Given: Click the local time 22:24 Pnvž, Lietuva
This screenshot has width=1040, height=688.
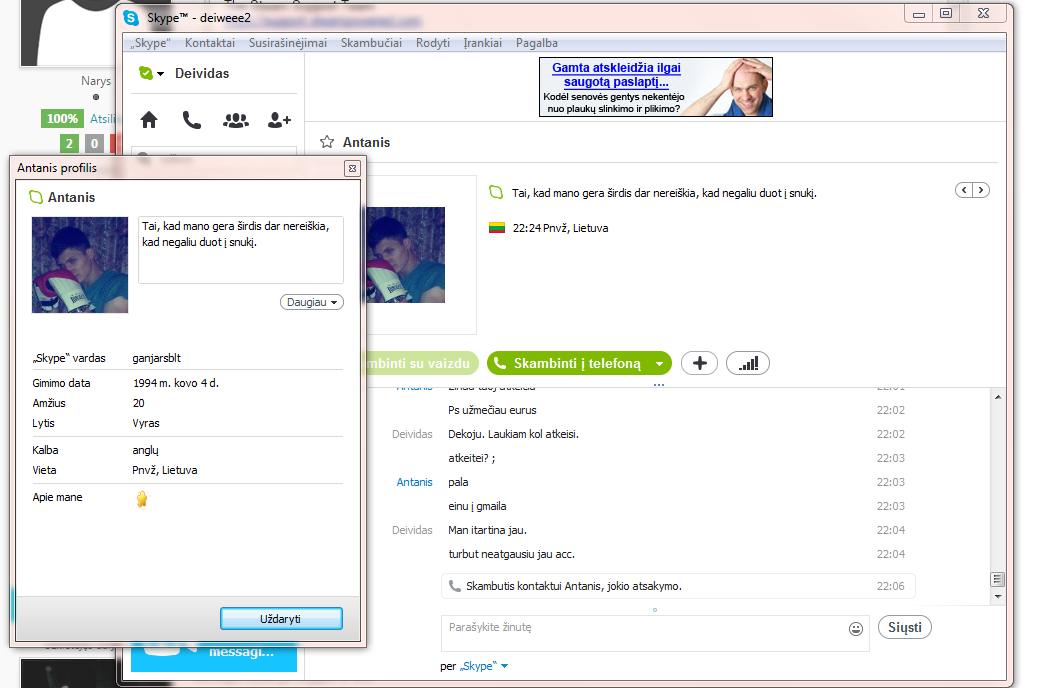Looking at the screenshot, I should (x=560, y=228).
